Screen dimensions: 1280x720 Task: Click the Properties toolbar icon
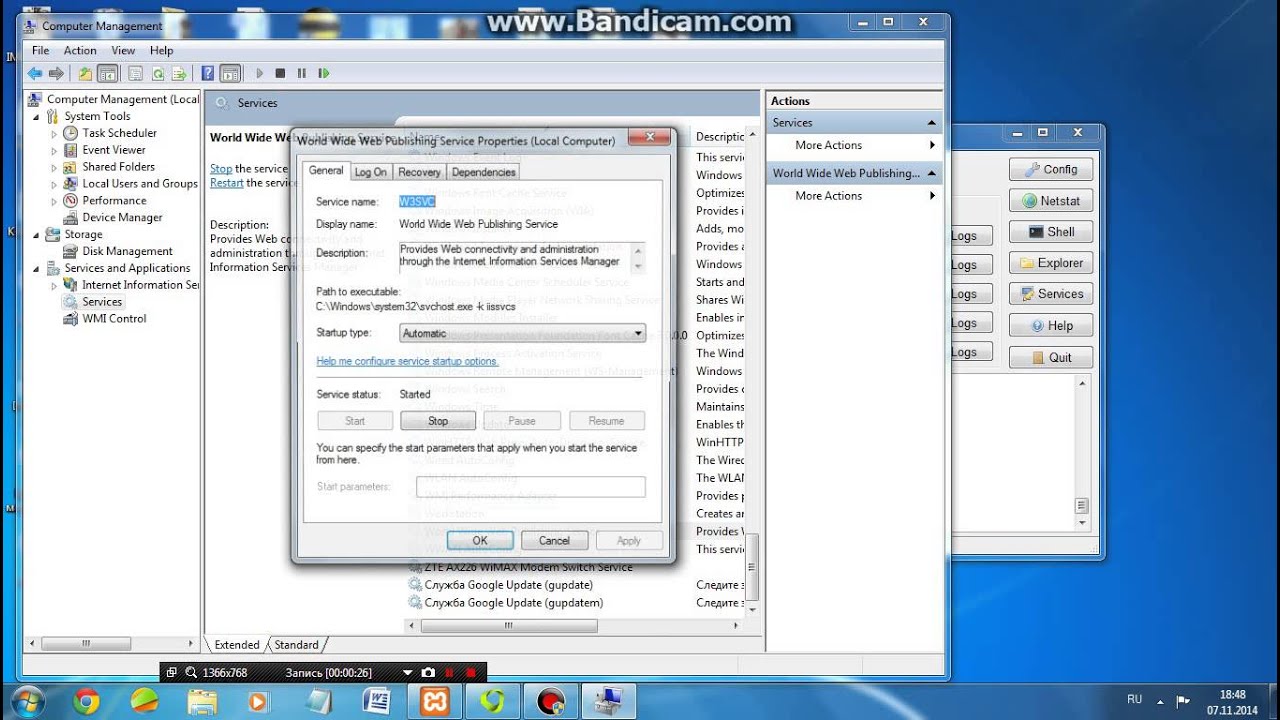tap(135, 73)
